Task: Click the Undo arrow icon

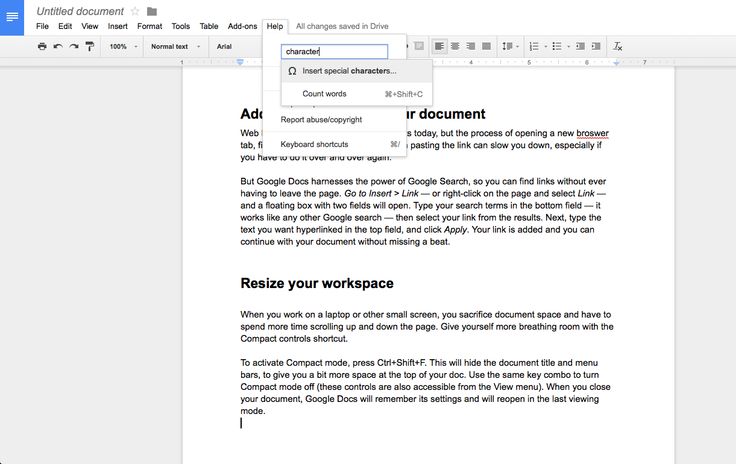Action: (x=58, y=46)
